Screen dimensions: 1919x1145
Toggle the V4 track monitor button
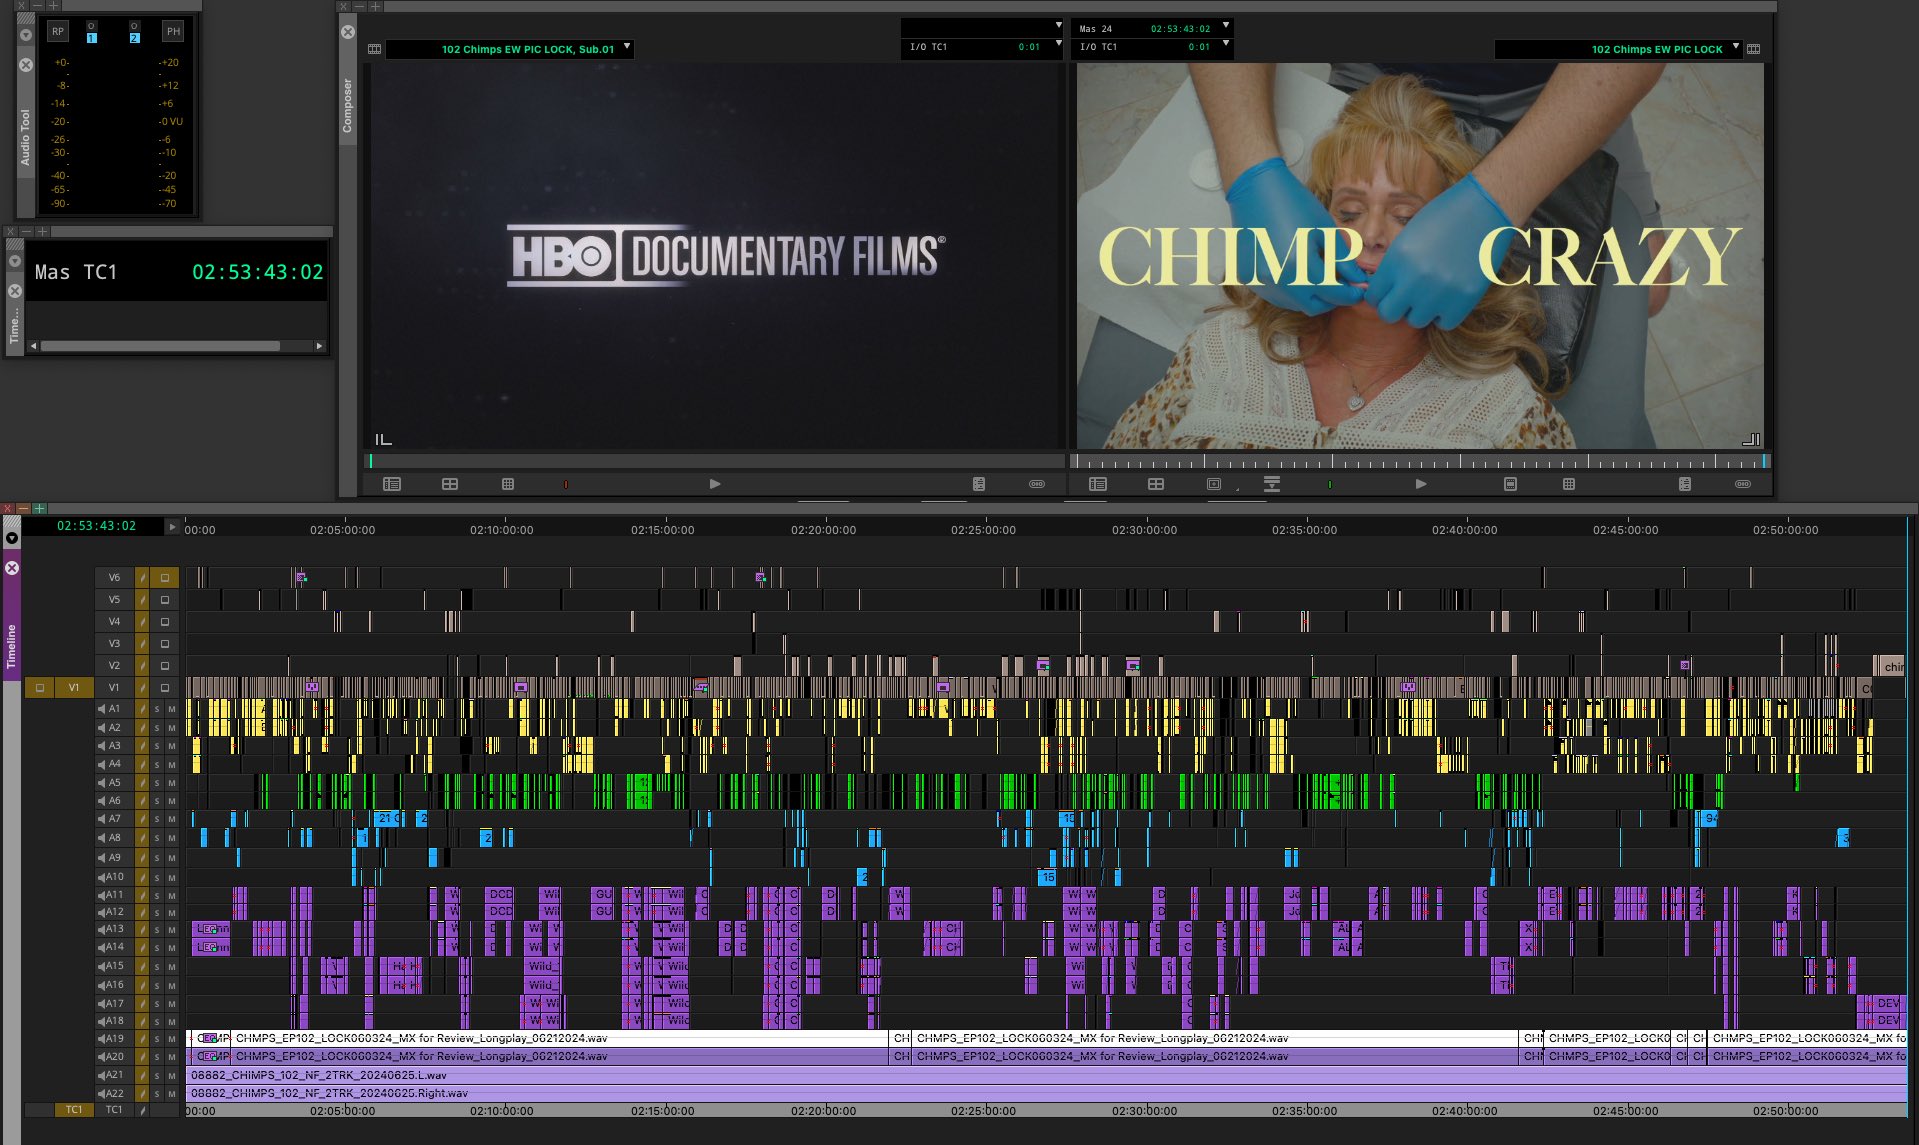tap(165, 622)
